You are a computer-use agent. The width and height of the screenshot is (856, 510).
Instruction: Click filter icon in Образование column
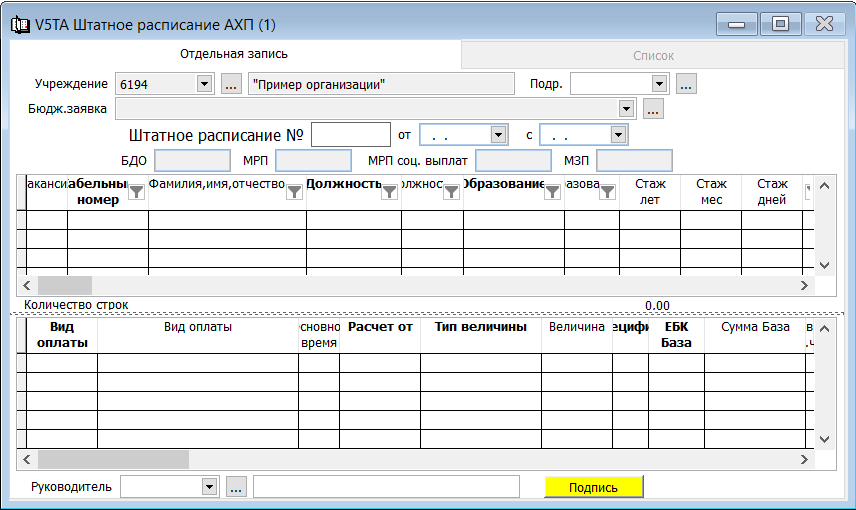(552, 194)
